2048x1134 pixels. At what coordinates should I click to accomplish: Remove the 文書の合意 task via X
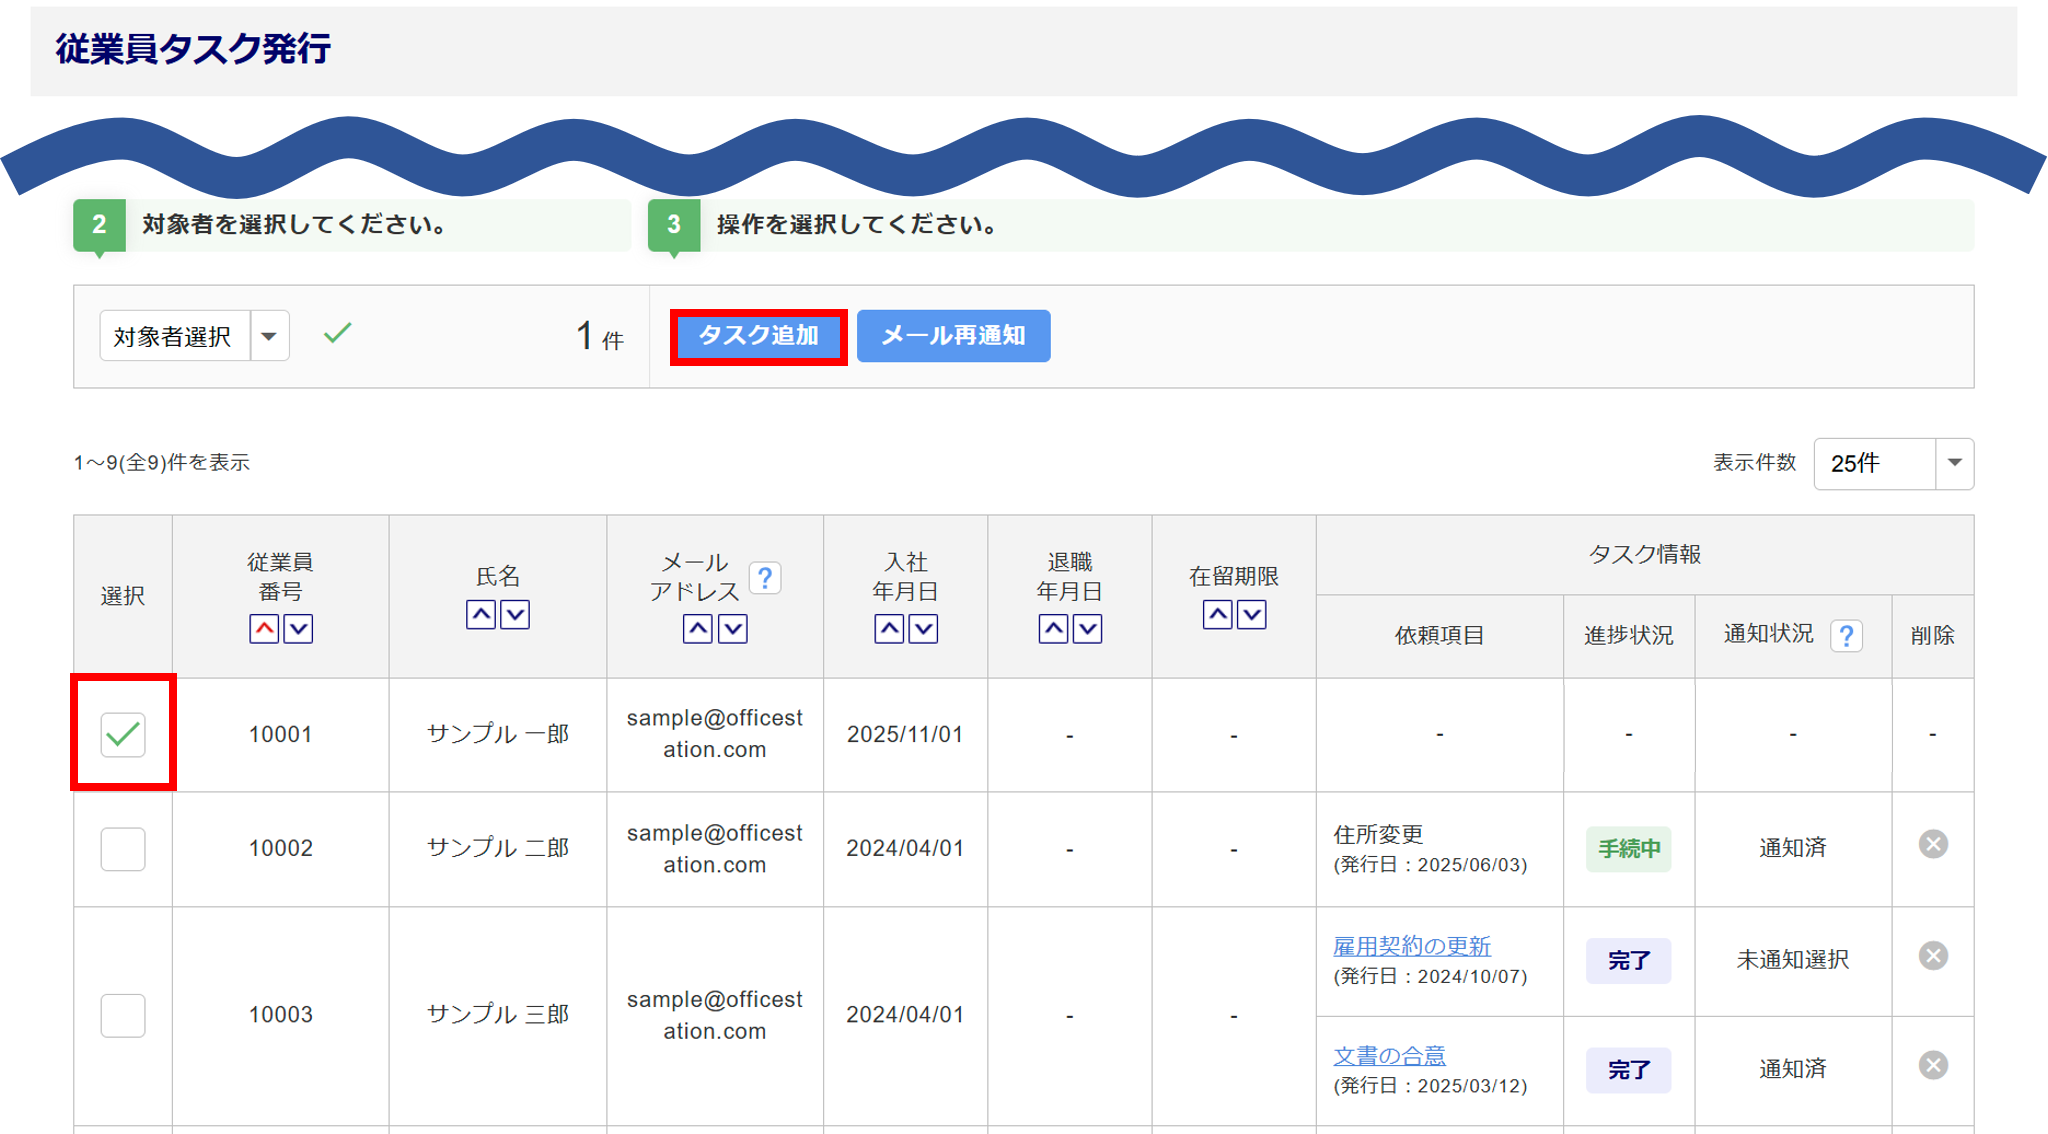tap(1932, 1065)
